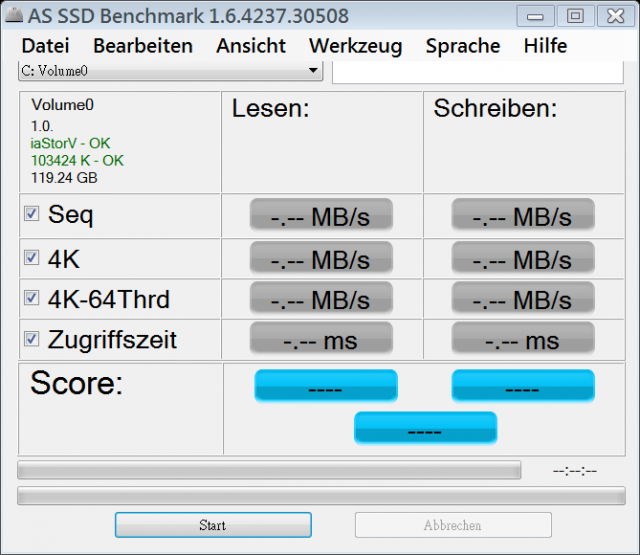This screenshot has width=640, height=555.
Task: Click the Schreiben: column header
Action: coord(495,109)
